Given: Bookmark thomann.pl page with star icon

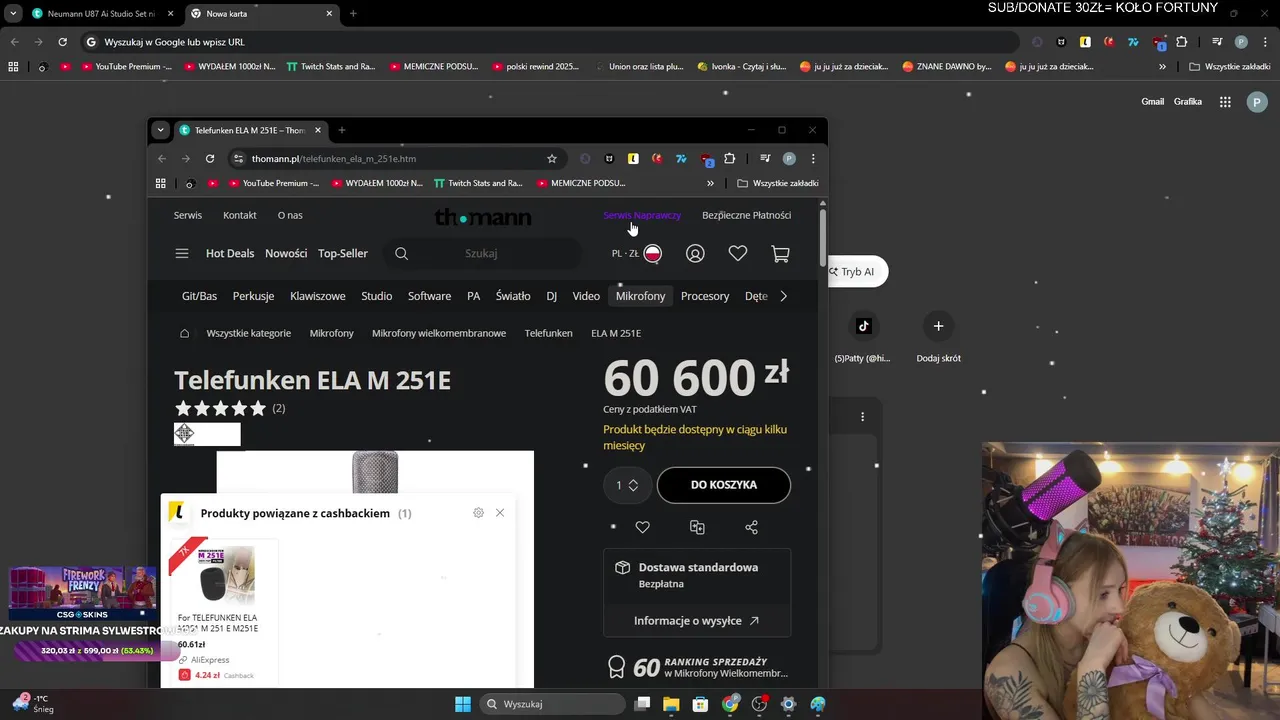Looking at the screenshot, I should [x=552, y=159].
